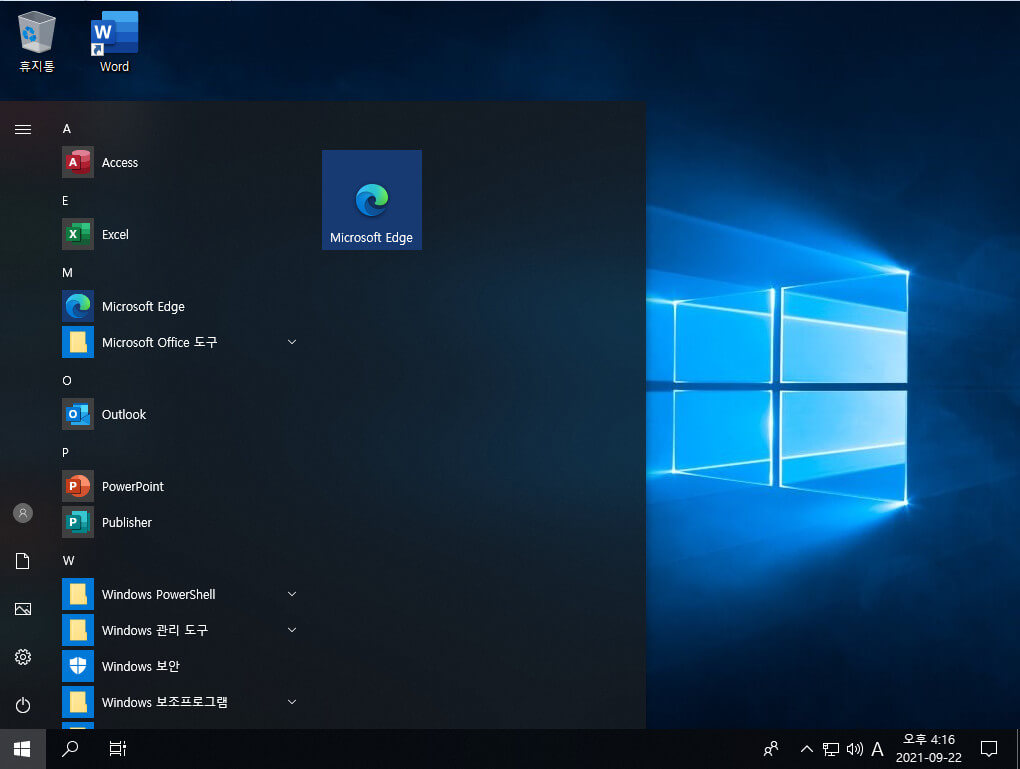The width and height of the screenshot is (1020, 769).
Task: Expand Windows 관리 도구 chevron
Action: [292, 630]
